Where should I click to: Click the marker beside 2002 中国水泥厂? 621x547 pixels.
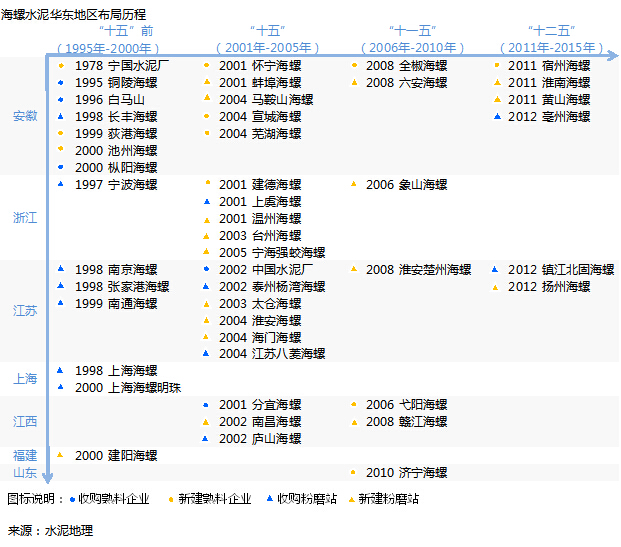point(206,269)
